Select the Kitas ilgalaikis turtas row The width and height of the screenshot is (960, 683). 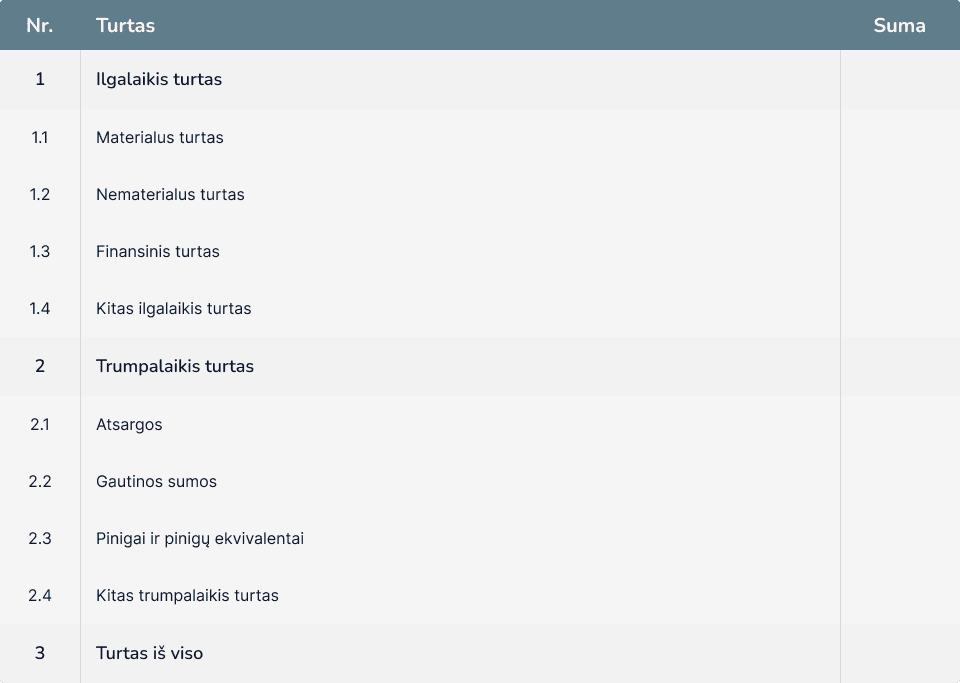tap(480, 308)
